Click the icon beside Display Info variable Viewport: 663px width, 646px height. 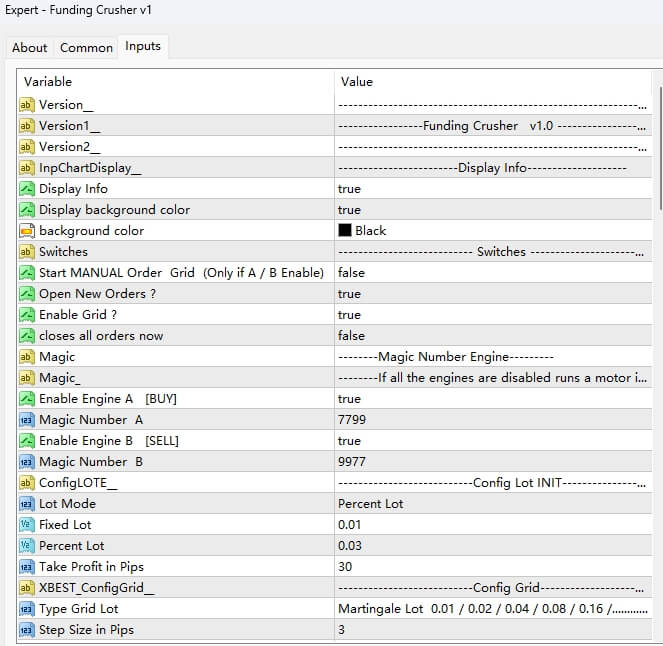[x=27, y=189]
